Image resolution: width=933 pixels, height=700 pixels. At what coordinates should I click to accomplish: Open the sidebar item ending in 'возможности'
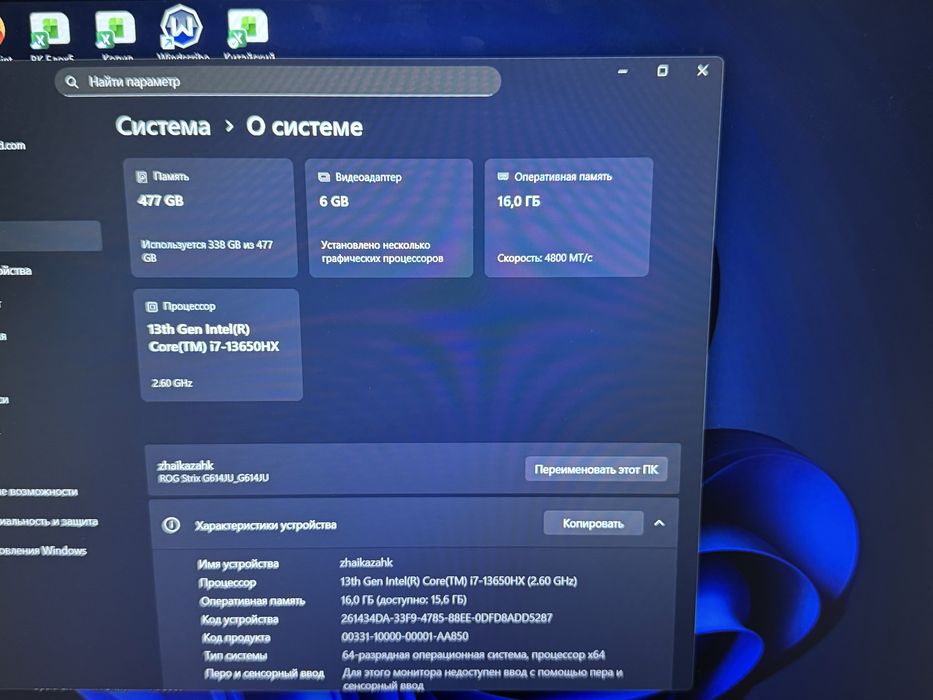(39, 492)
